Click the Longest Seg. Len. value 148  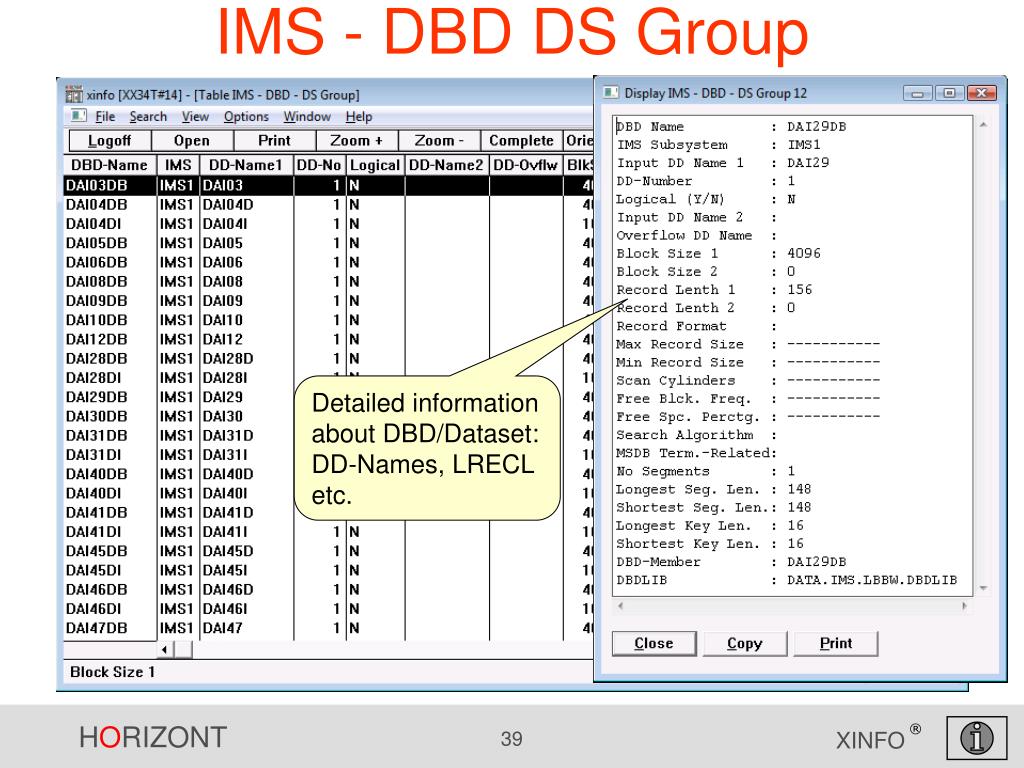[799, 489]
